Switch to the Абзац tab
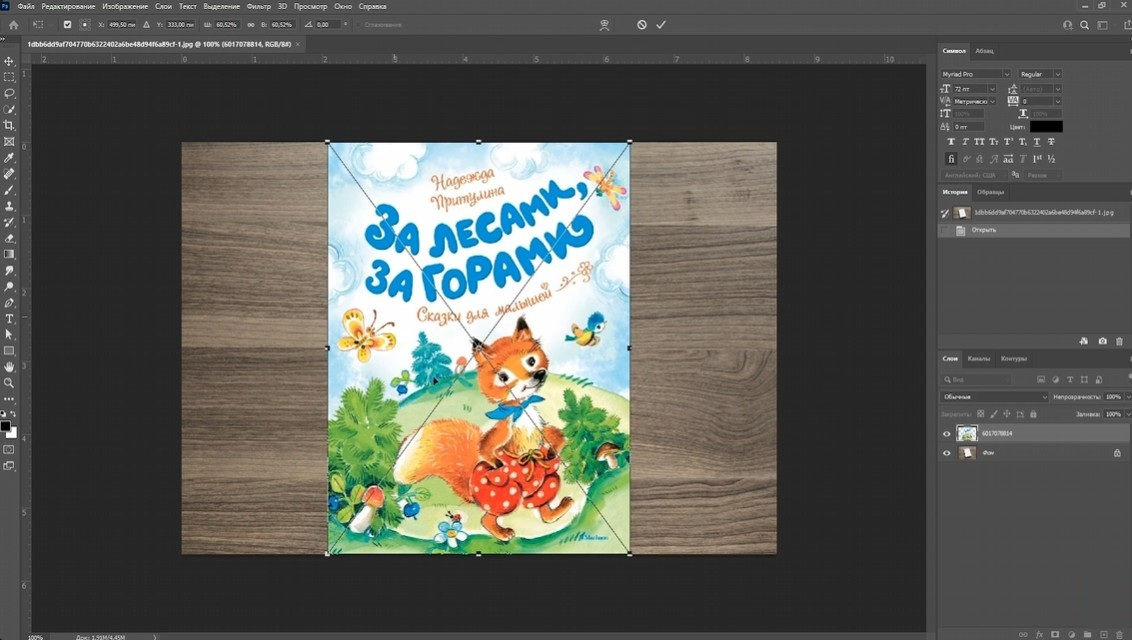 [984, 51]
